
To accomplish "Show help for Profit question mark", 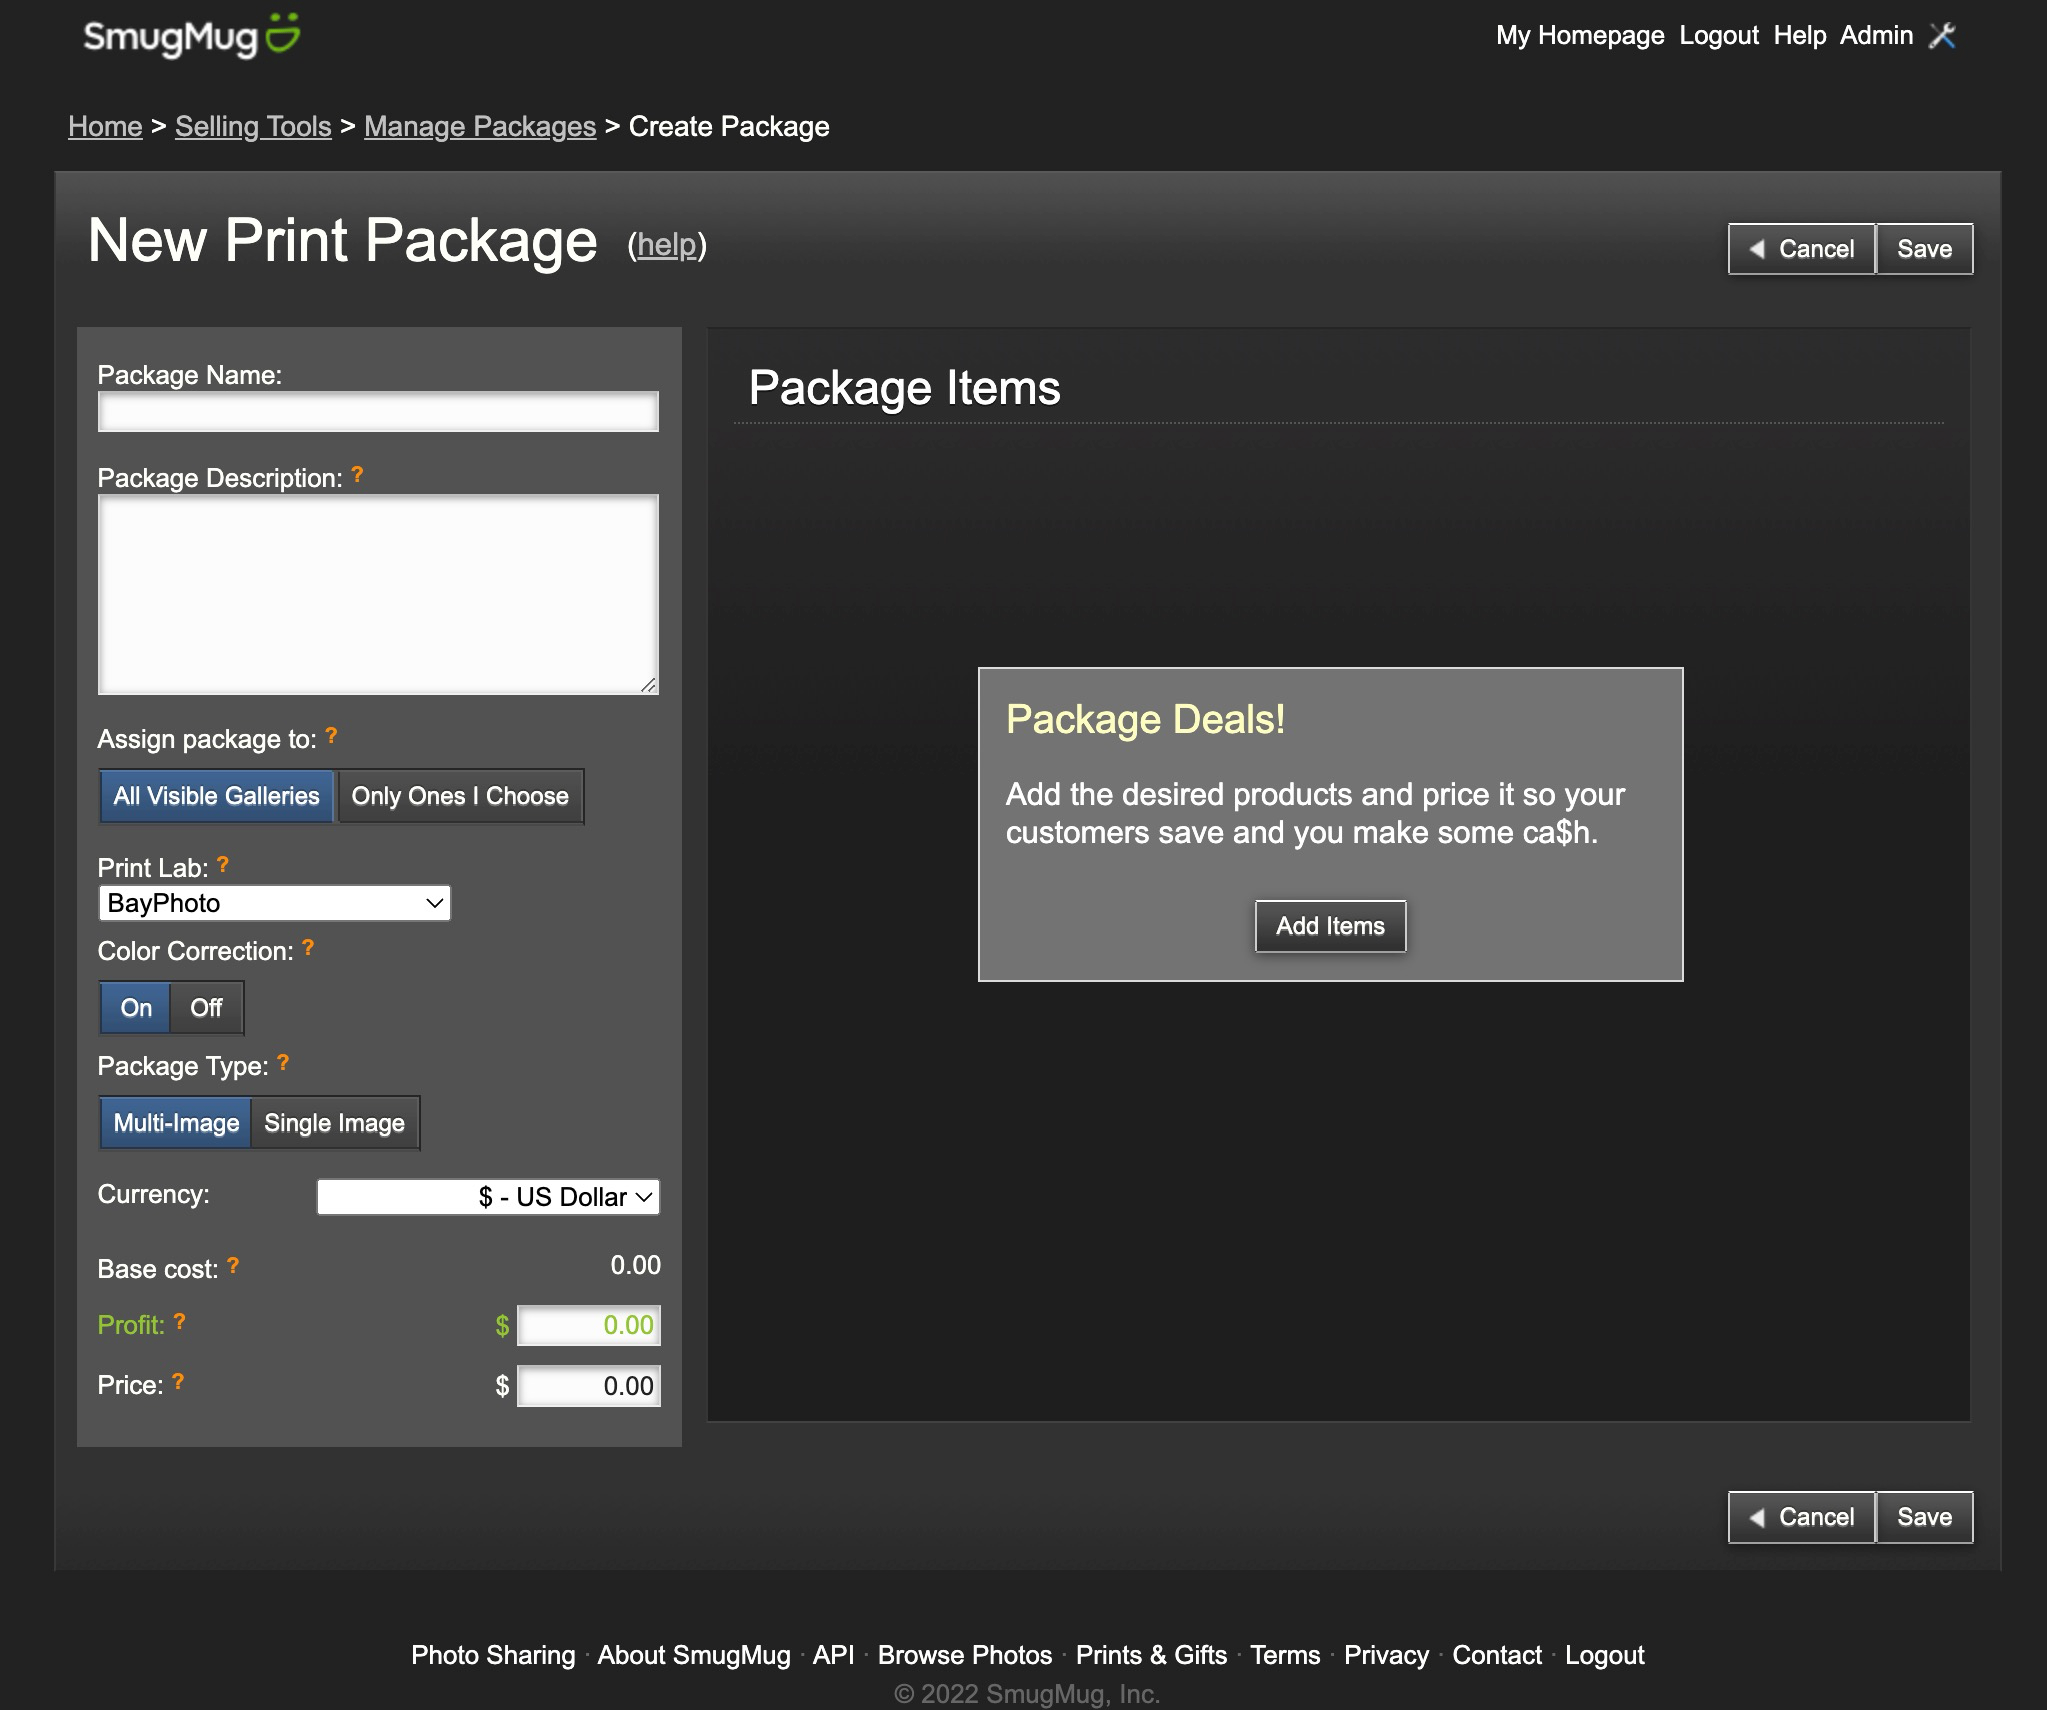I will (180, 1322).
